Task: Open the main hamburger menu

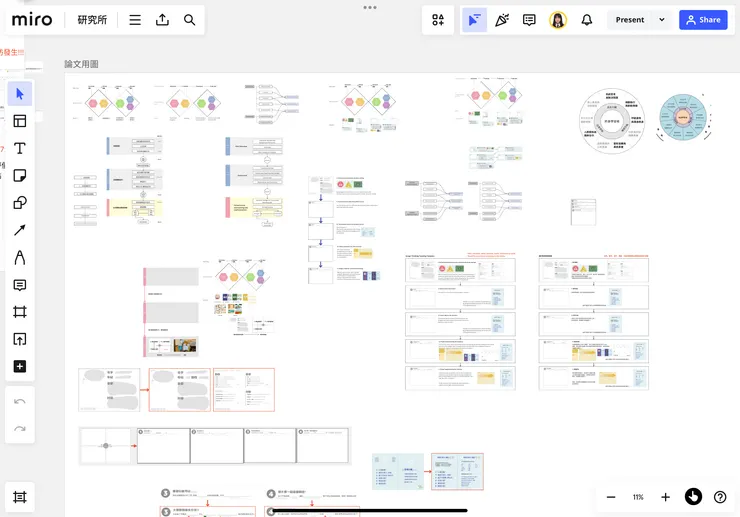Action: coord(135,20)
